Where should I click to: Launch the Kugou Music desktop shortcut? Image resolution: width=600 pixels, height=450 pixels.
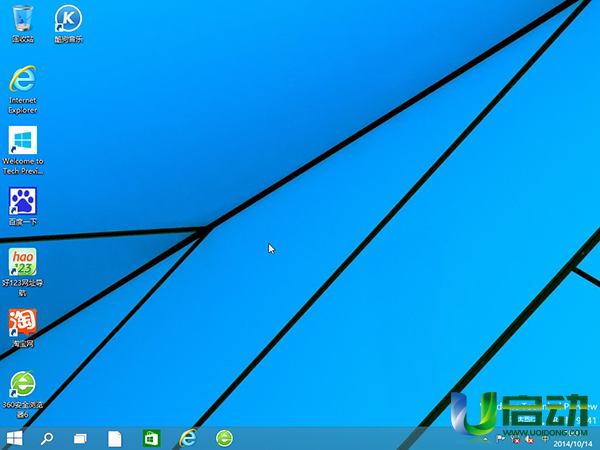(67, 18)
